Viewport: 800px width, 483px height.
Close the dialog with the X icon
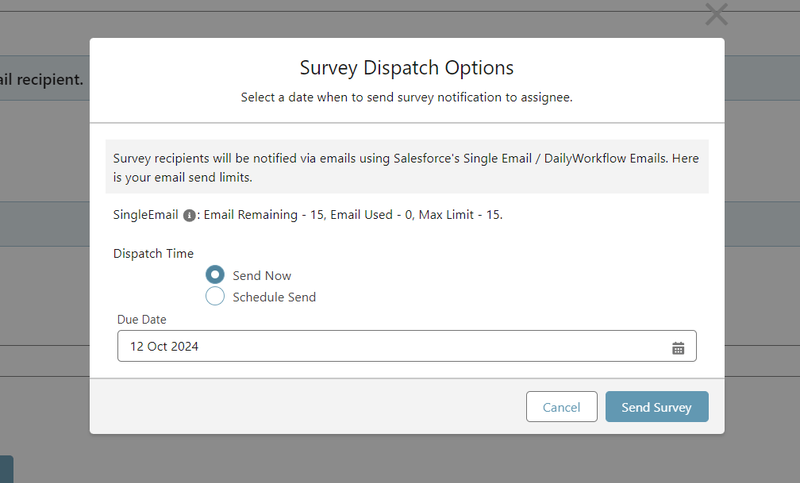coord(716,14)
